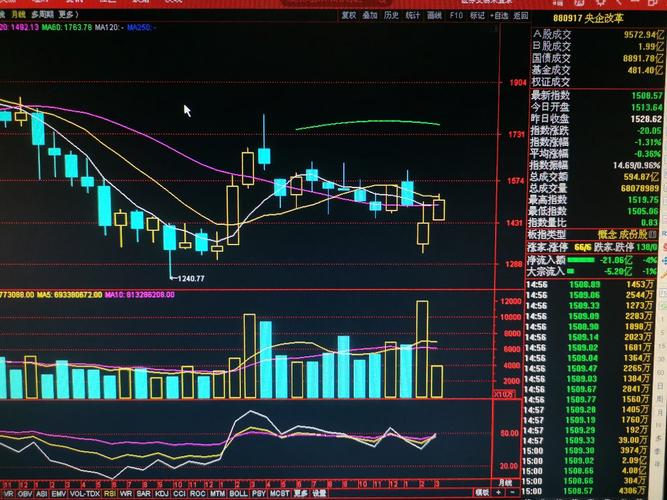Click the 月线 period label on the time axis
Screen dimensions: 667x500
pos(505,483)
